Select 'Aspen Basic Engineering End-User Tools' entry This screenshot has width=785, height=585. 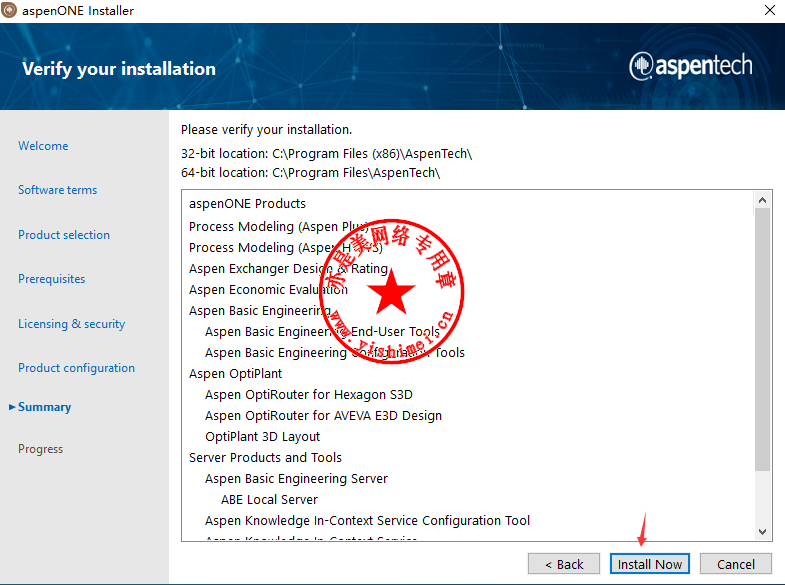tap(322, 332)
